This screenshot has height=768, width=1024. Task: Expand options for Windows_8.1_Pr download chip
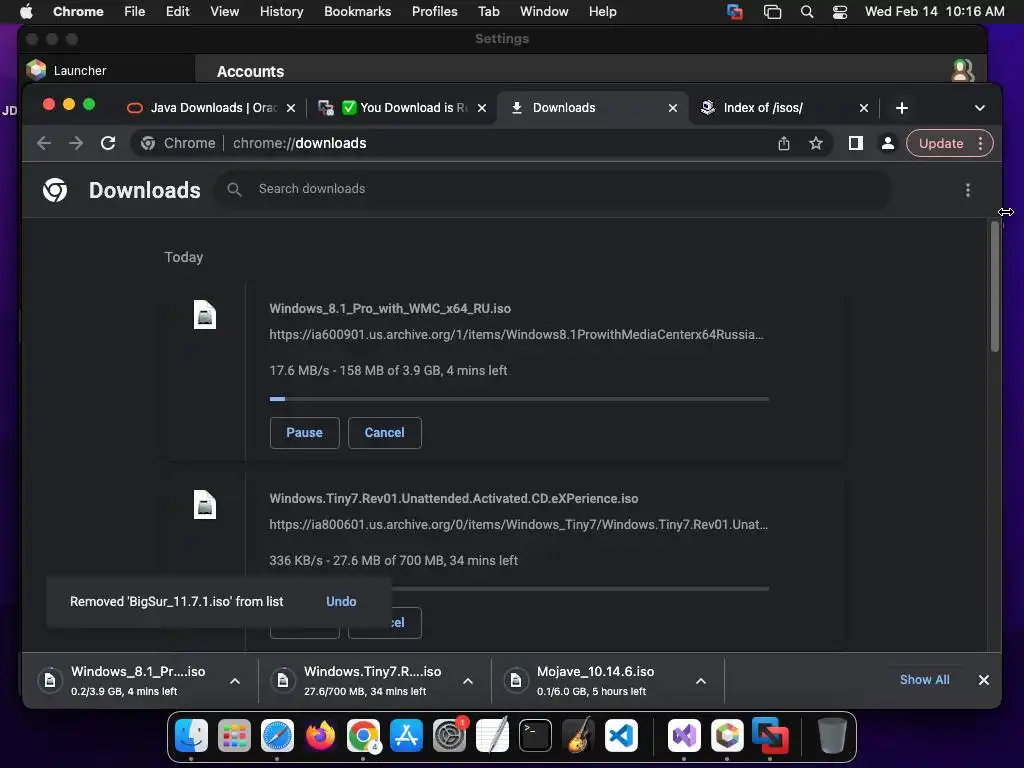click(x=235, y=680)
